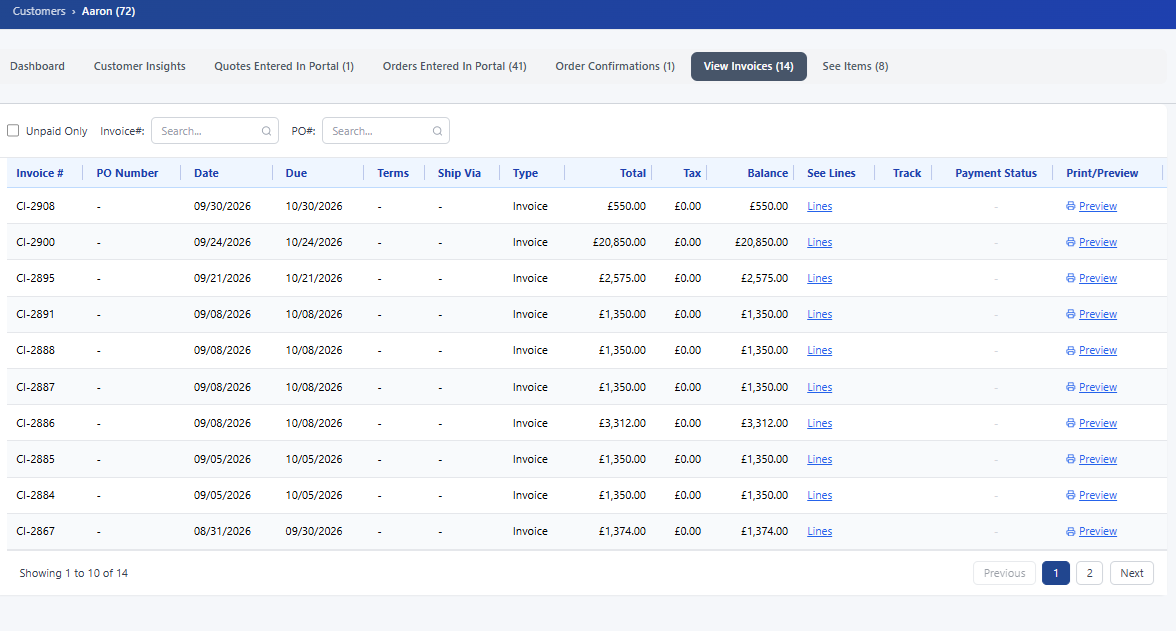This screenshot has width=1176, height=631.
Task: Sort by Date column header
Action: 206,173
